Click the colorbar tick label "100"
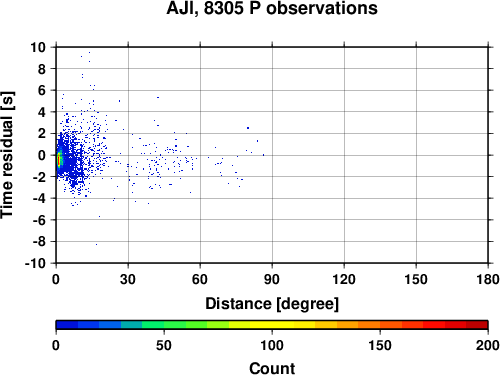 (x=272, y=345)
